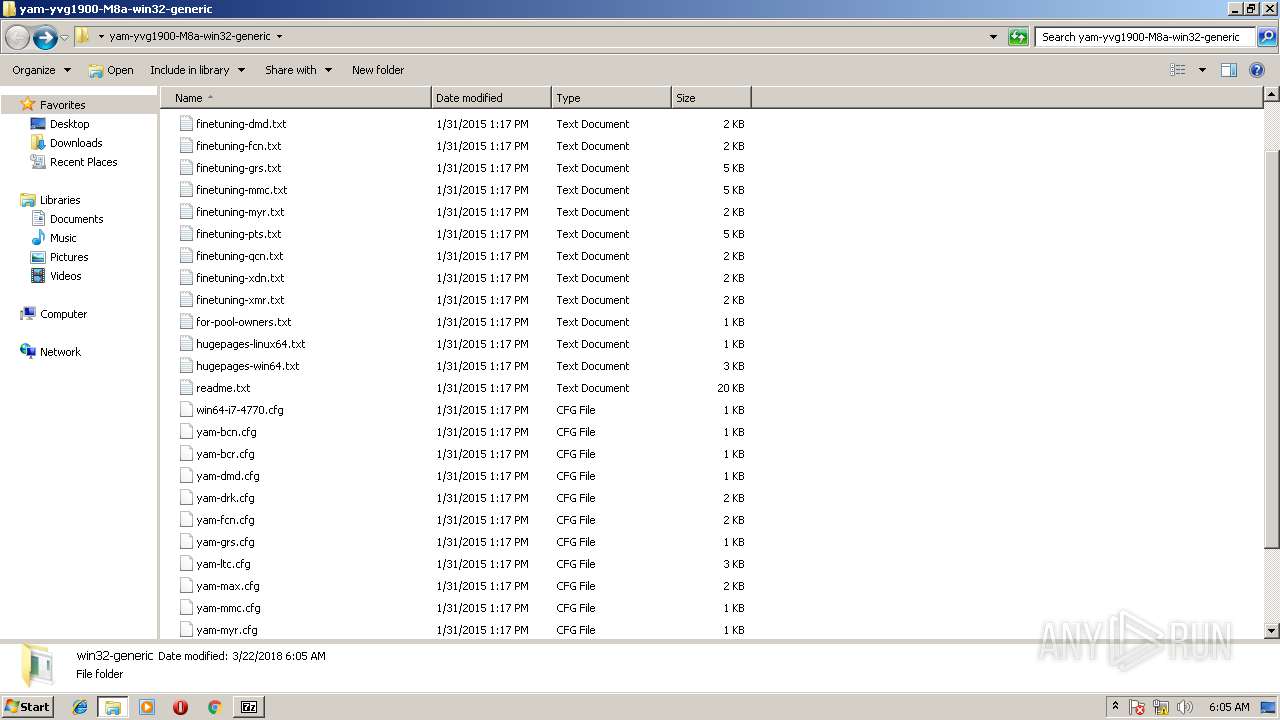Open Pictures library
The width and height of the screenshot is (1280, 720).
coord(69,257)
